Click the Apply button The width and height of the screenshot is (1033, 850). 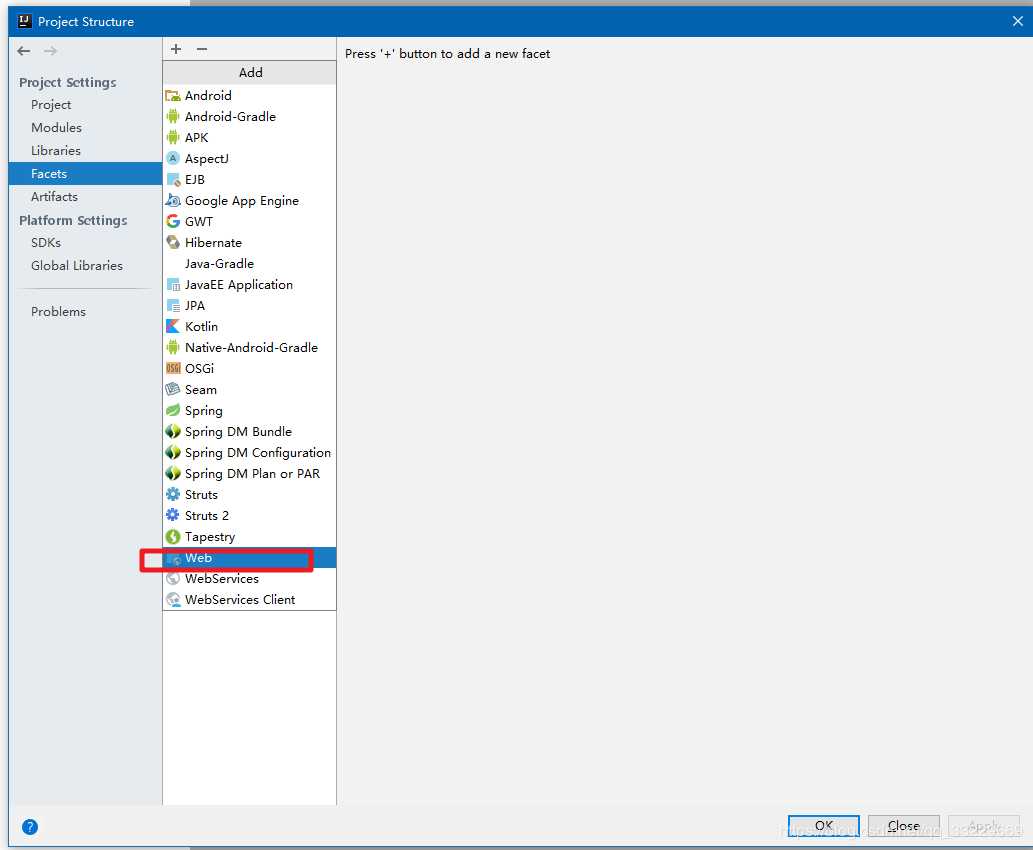[x=984, y=826]
